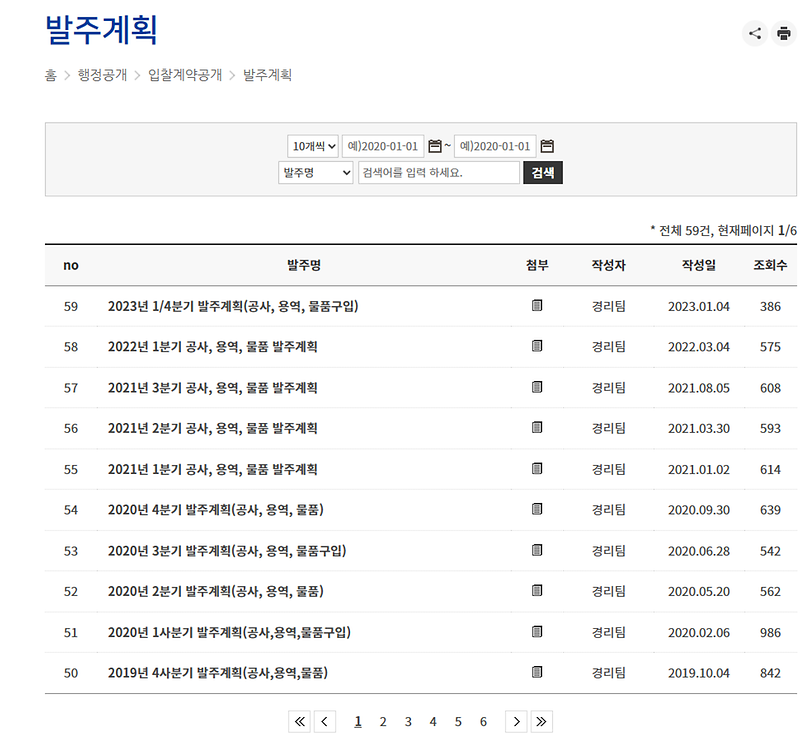The width and height of the screenshot is (800, 743).
Task: Open the calendar picker for the end date
Action: [x=546, y=144]
